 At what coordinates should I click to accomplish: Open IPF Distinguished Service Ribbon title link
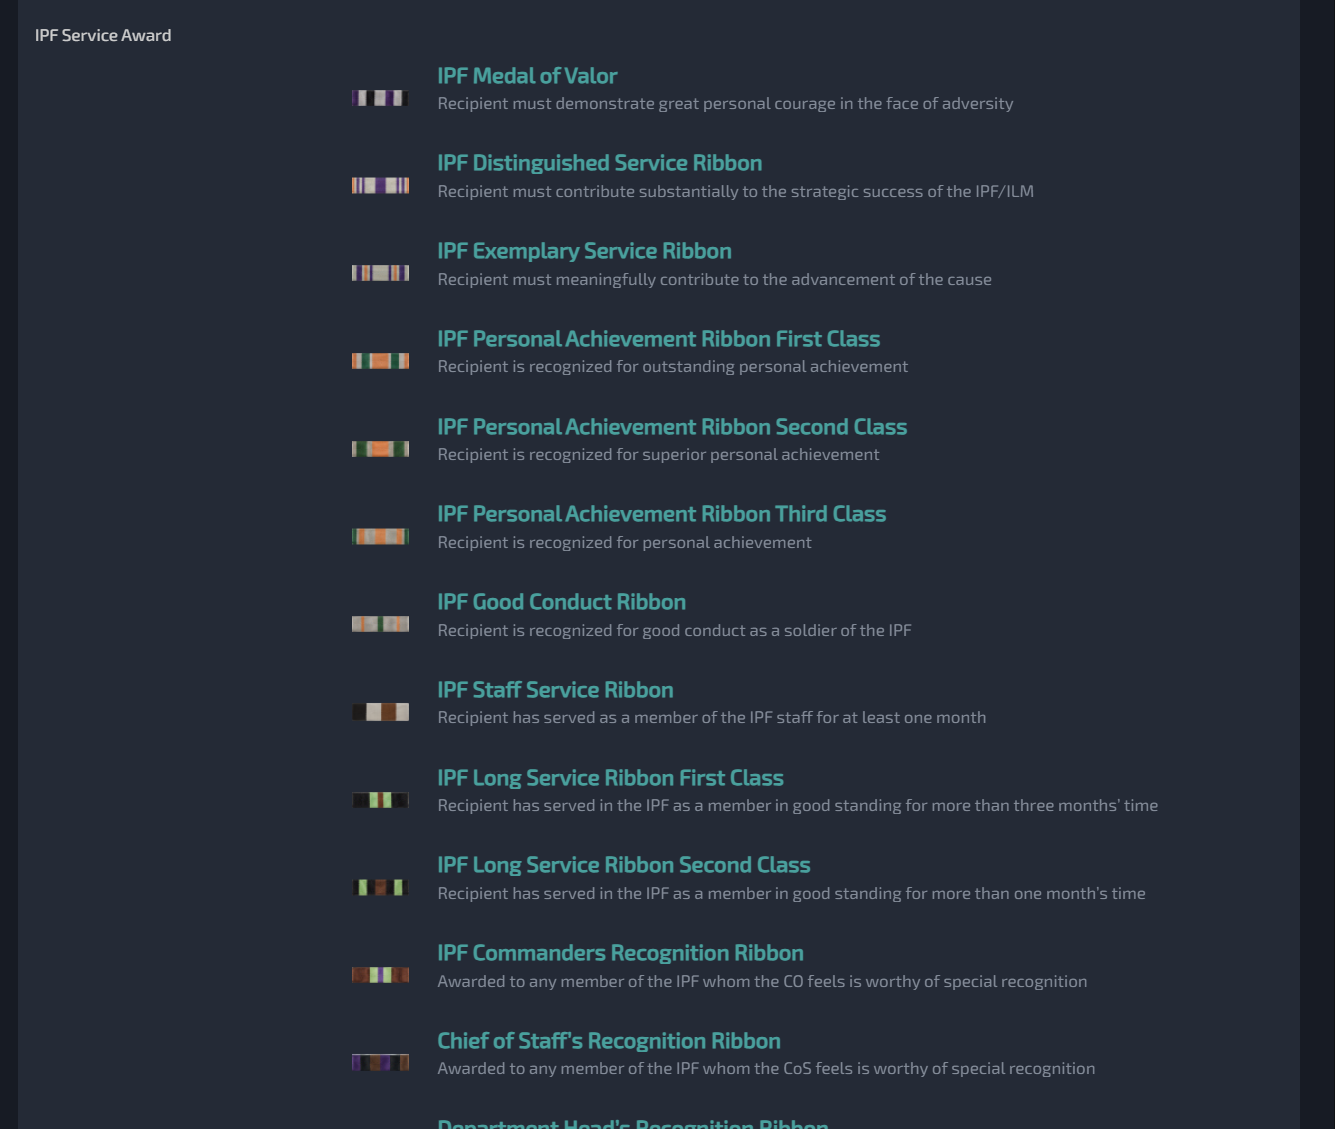[599, 163]
